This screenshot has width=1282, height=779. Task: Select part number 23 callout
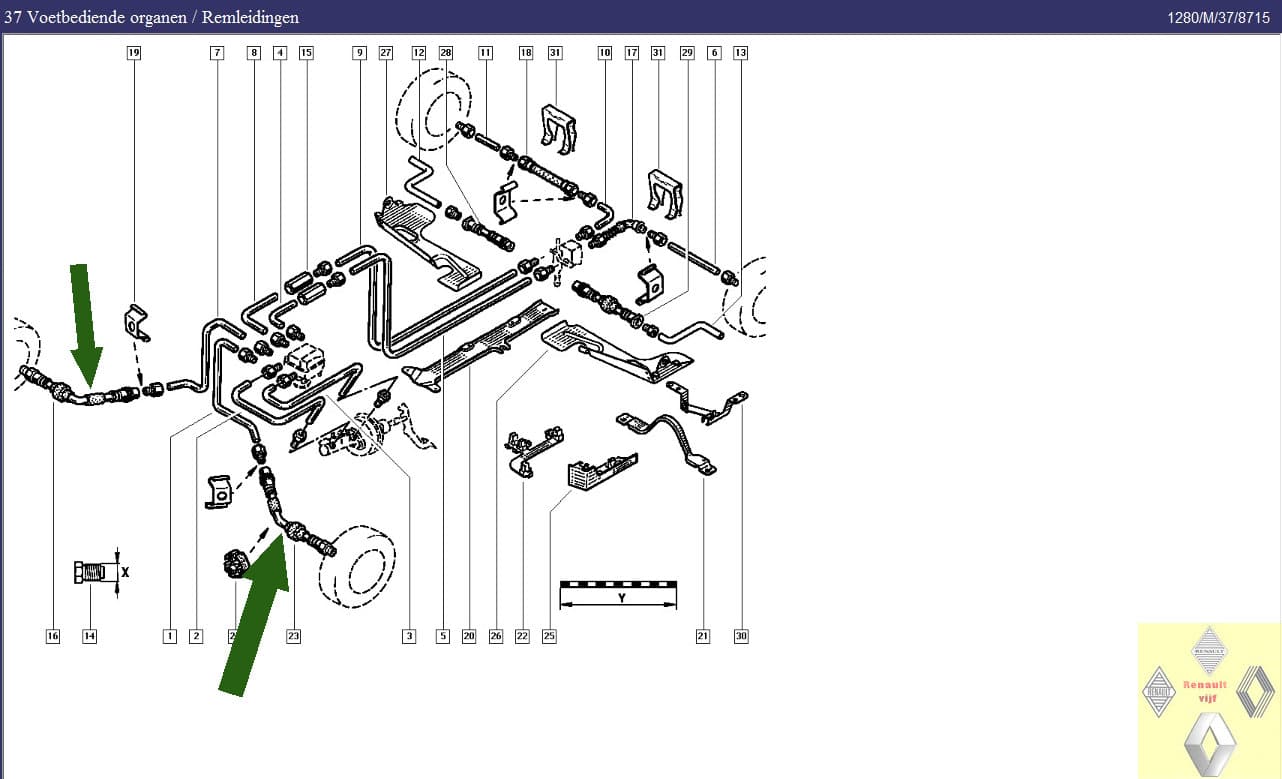pyautogui.click(x=293, y=636)
